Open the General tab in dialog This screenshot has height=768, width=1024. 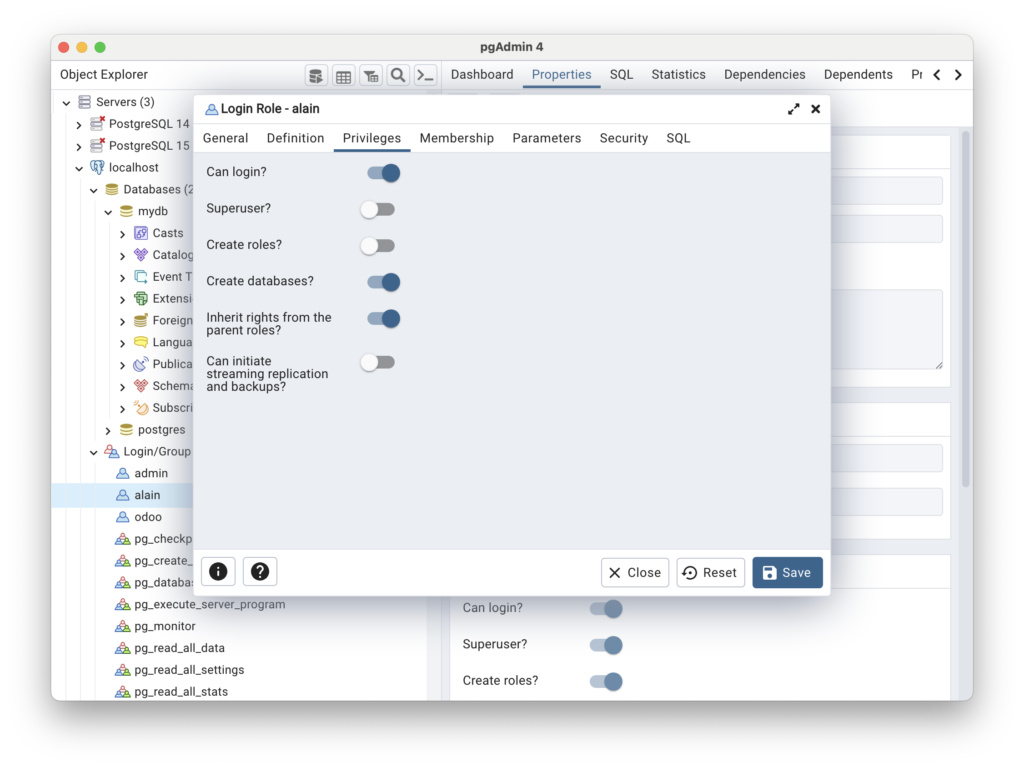(225, 138)
